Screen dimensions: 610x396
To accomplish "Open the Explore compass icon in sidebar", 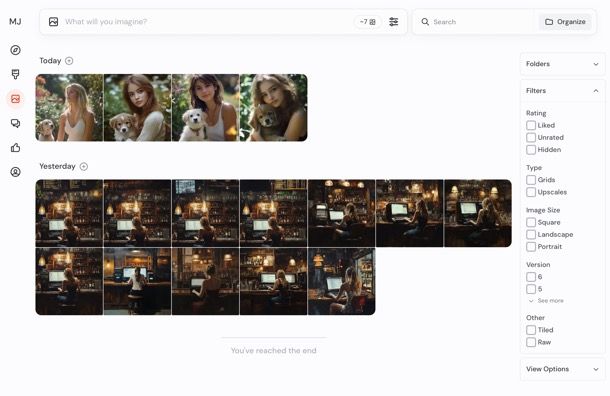I will point(16,50).
